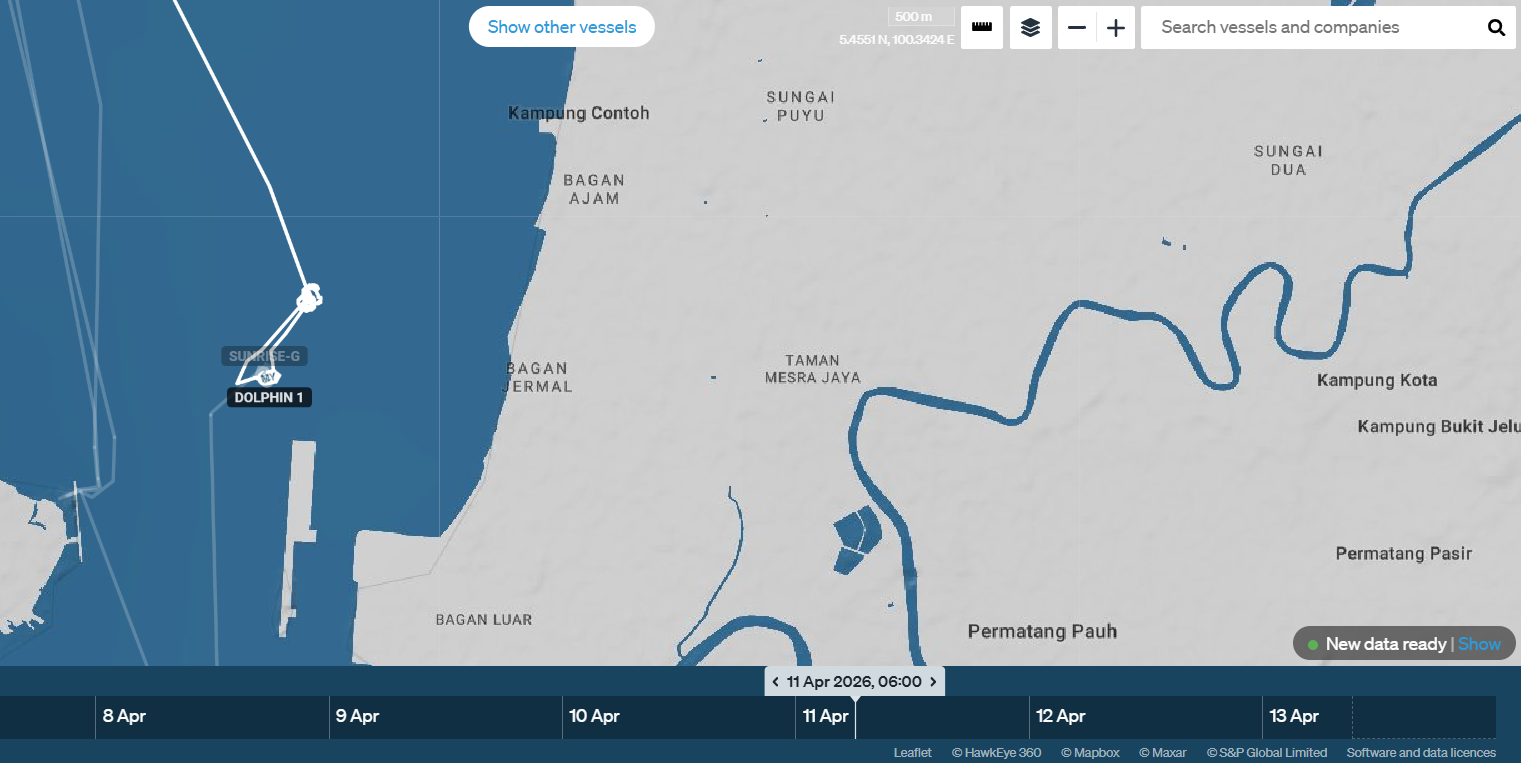Viewport: 1521px width, 763px height.
Task: Zoom out using the minus button
Action: [1077, 27]
